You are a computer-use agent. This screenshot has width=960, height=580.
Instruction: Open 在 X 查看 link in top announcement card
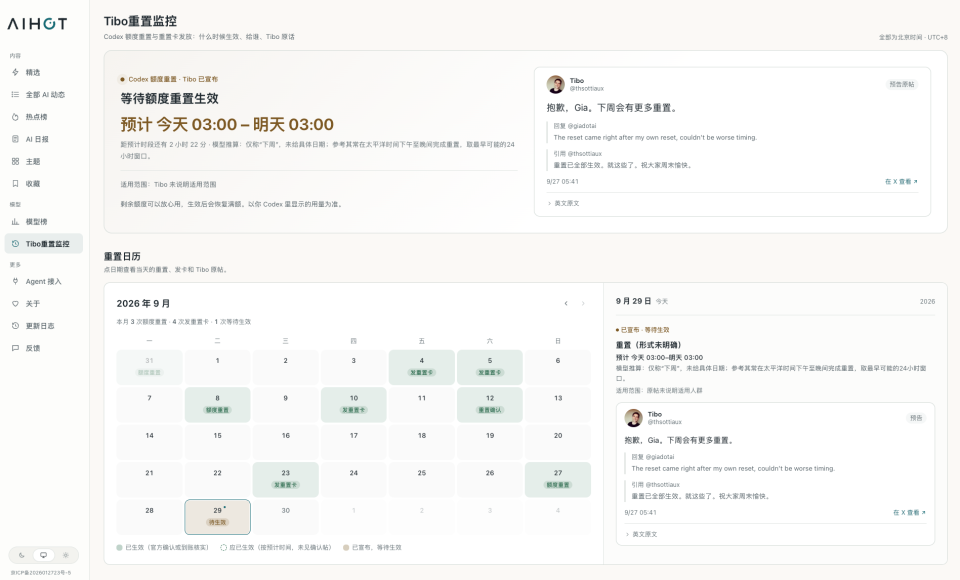[901, 182]
